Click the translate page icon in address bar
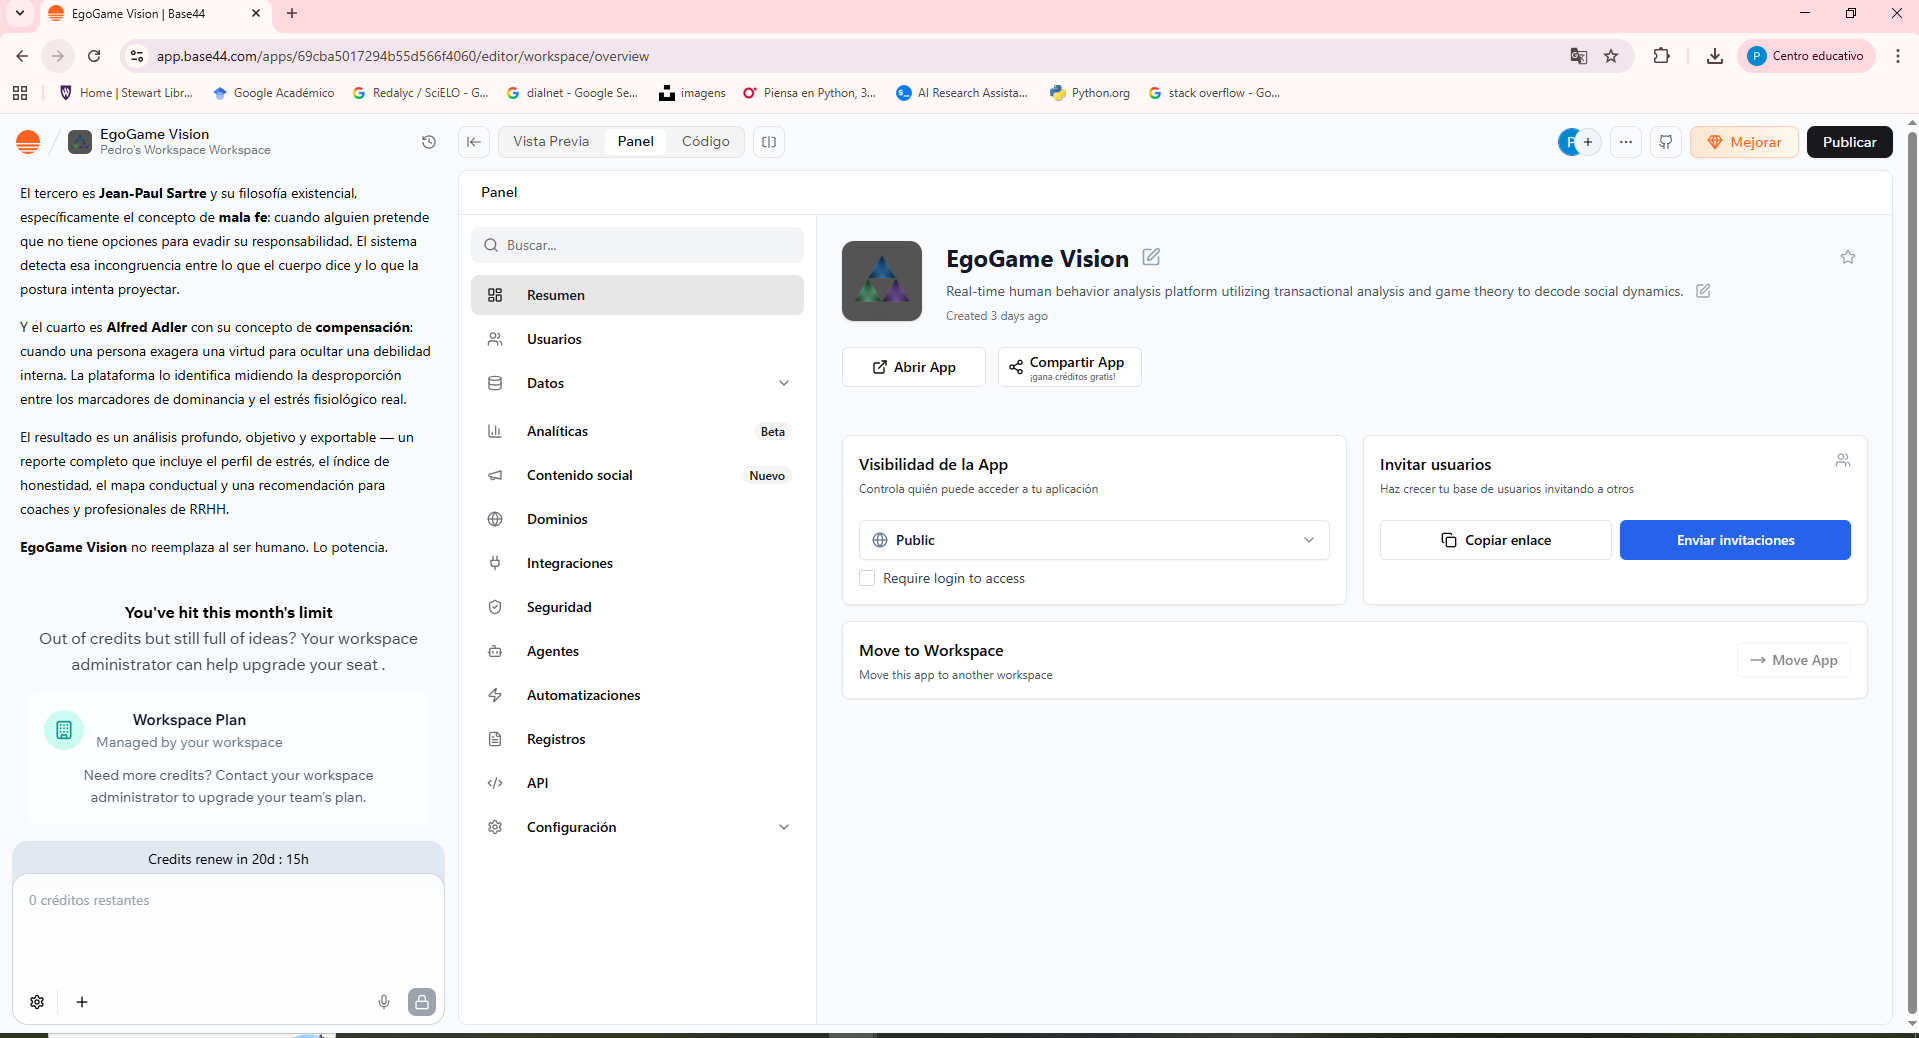The width and height of the screenshot is (1919, 1038). point(1579,56)
